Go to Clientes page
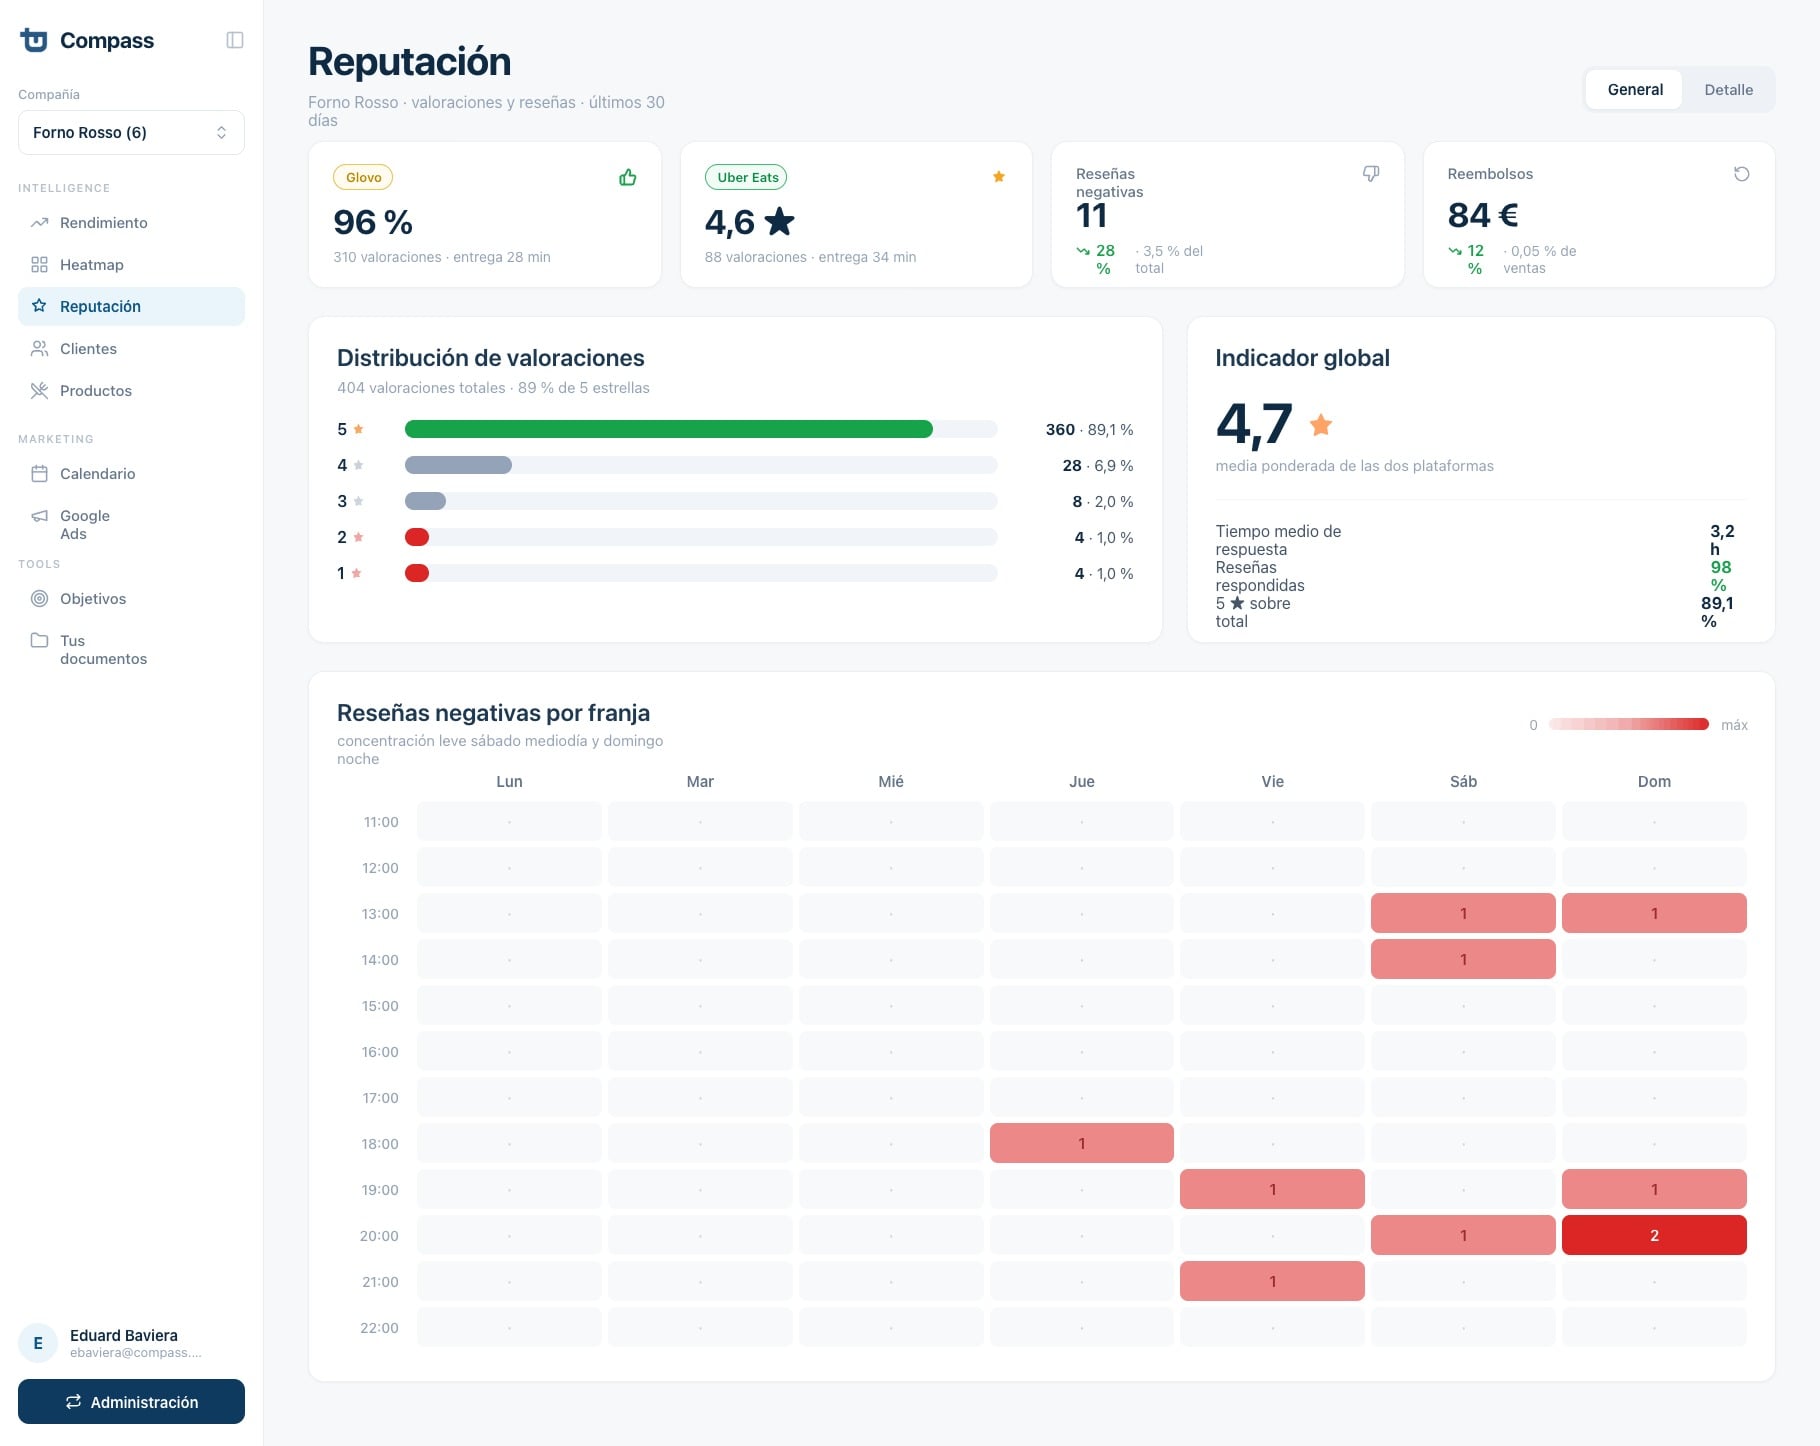 click(x=131, y=349)
